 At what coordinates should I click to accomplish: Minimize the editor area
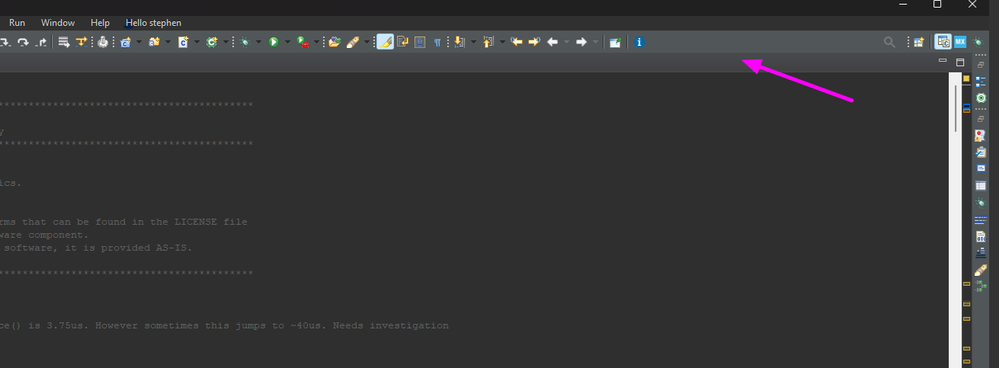[943, 61]
